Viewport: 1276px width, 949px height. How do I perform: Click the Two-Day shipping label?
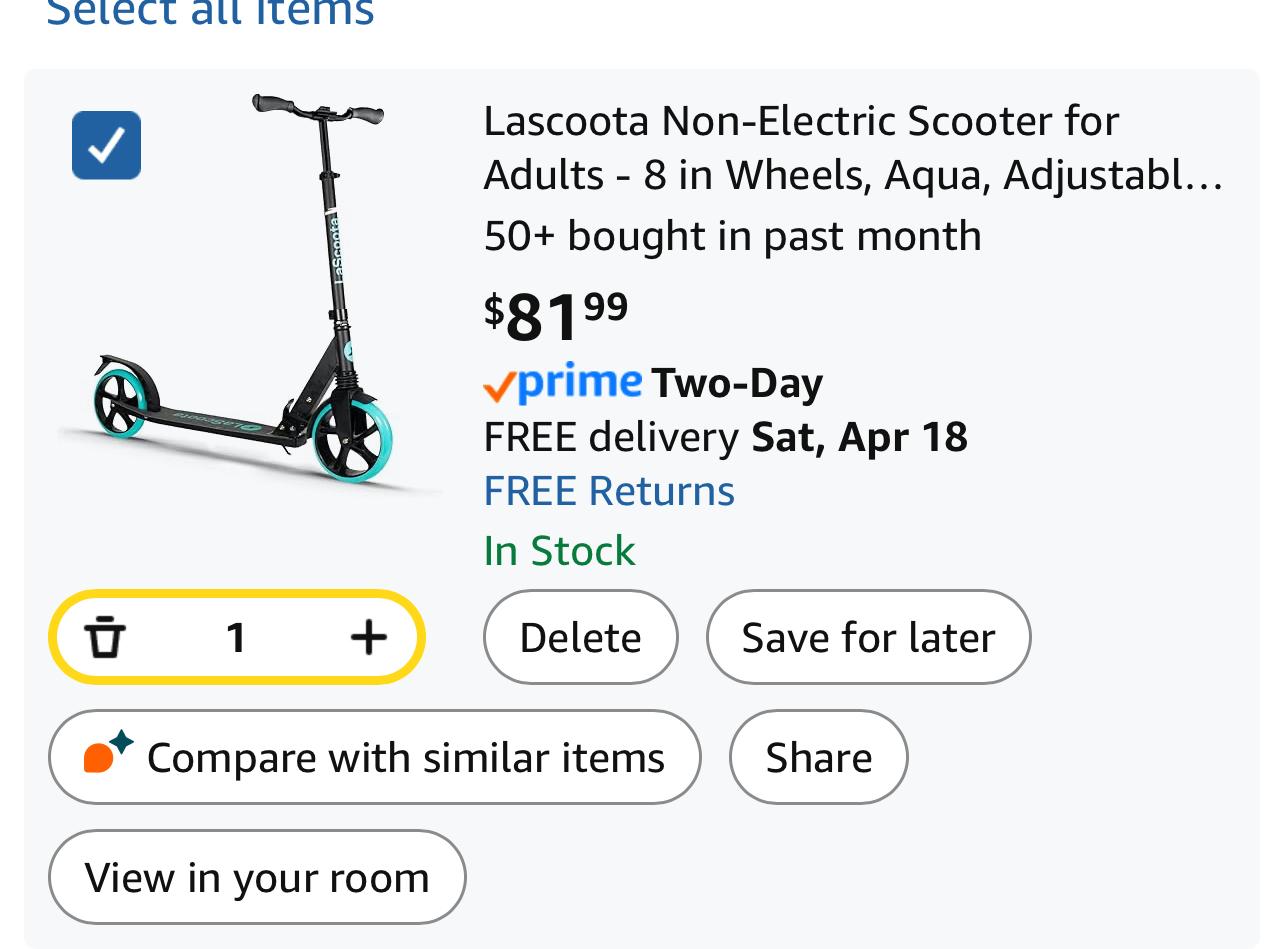click(x=737, y=383)
